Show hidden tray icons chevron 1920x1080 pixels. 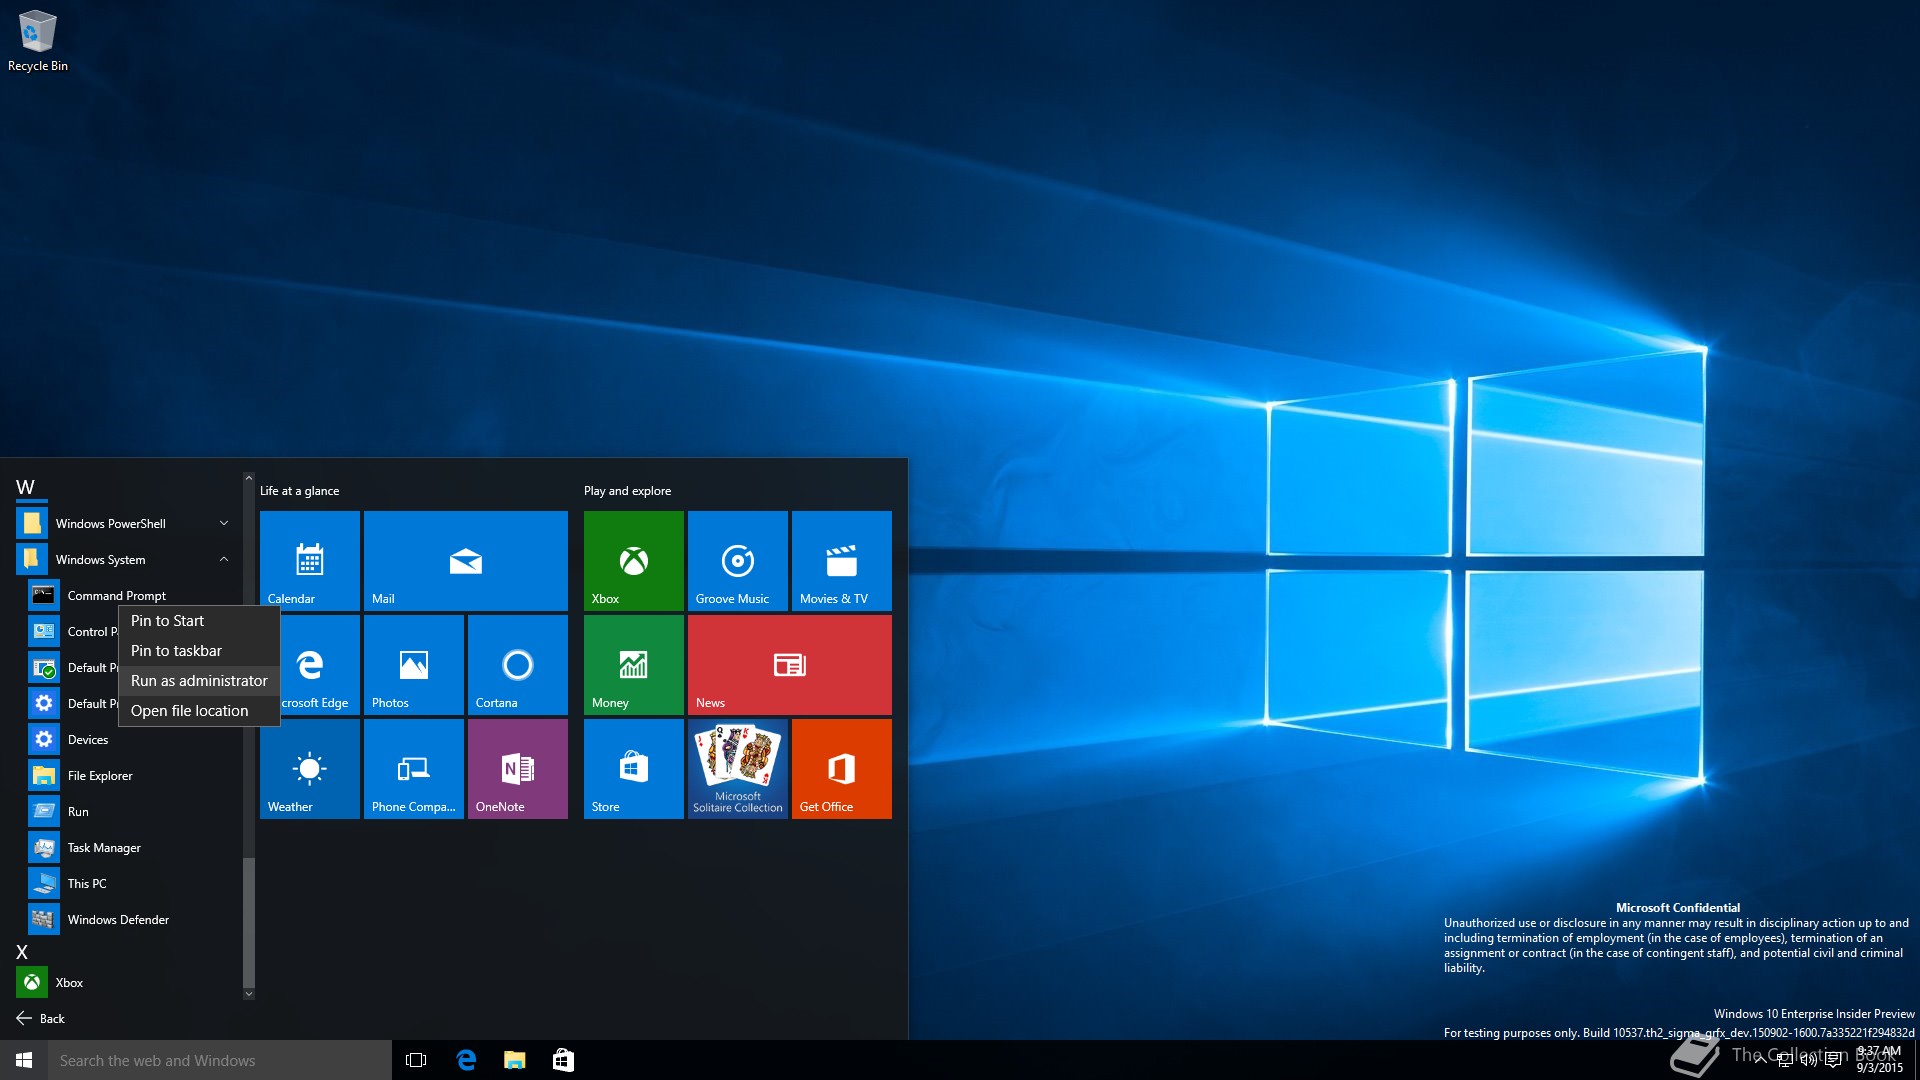tap(1760, 1060)
